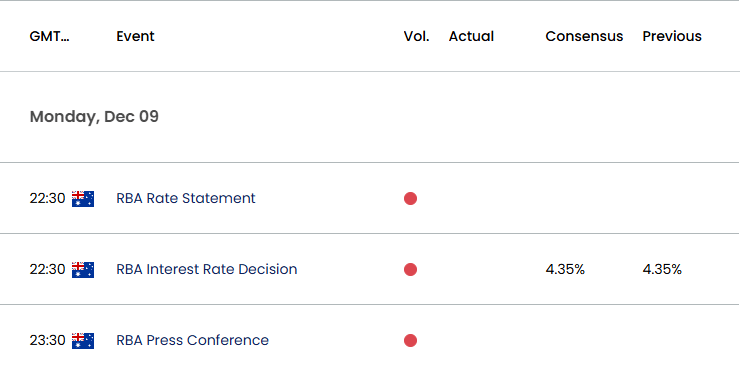Click the 22:30 time for Rate Statement
Screen dimensions: 740x372
(47, 198)
